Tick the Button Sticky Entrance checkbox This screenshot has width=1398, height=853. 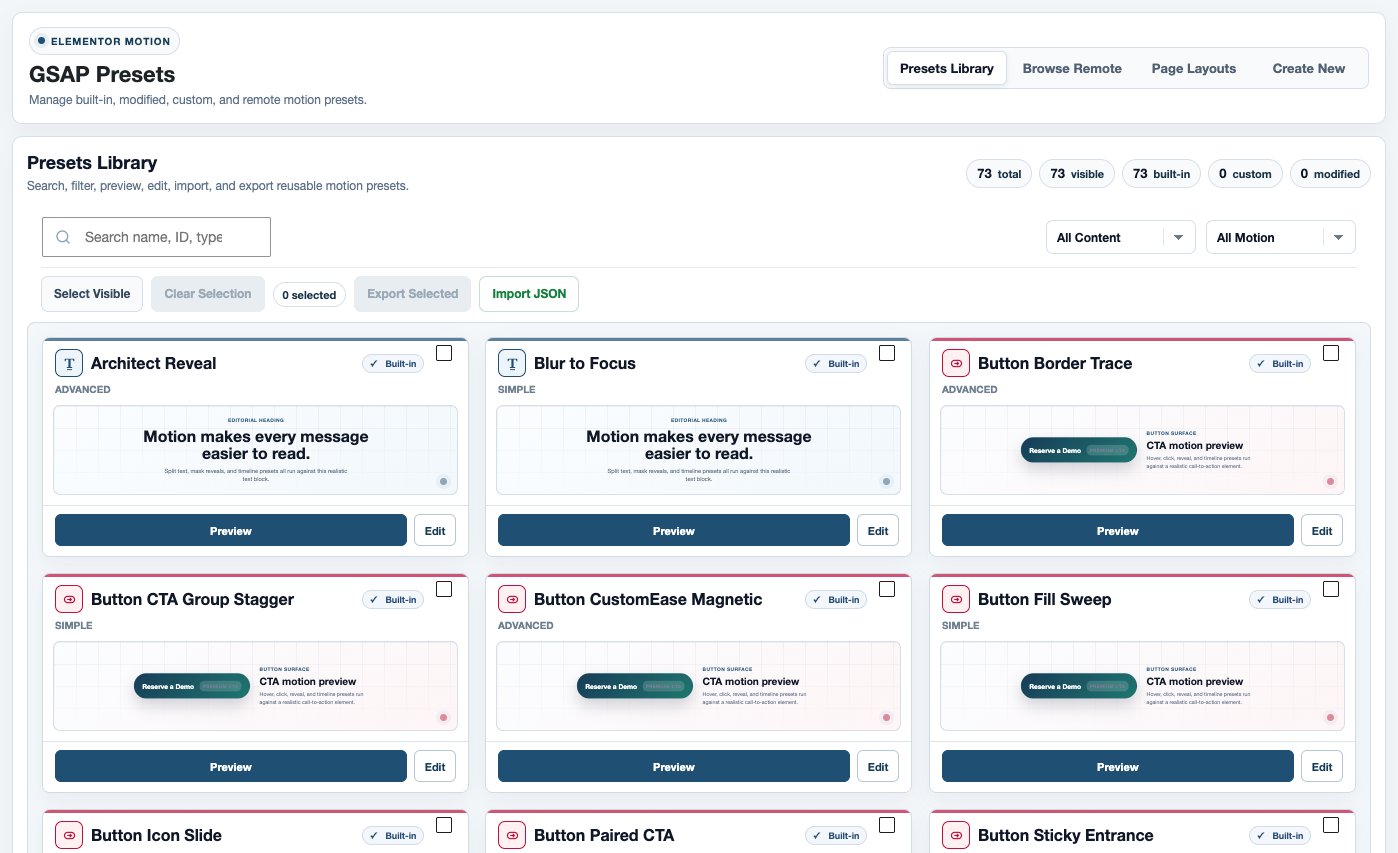[x=1331, y=825]
